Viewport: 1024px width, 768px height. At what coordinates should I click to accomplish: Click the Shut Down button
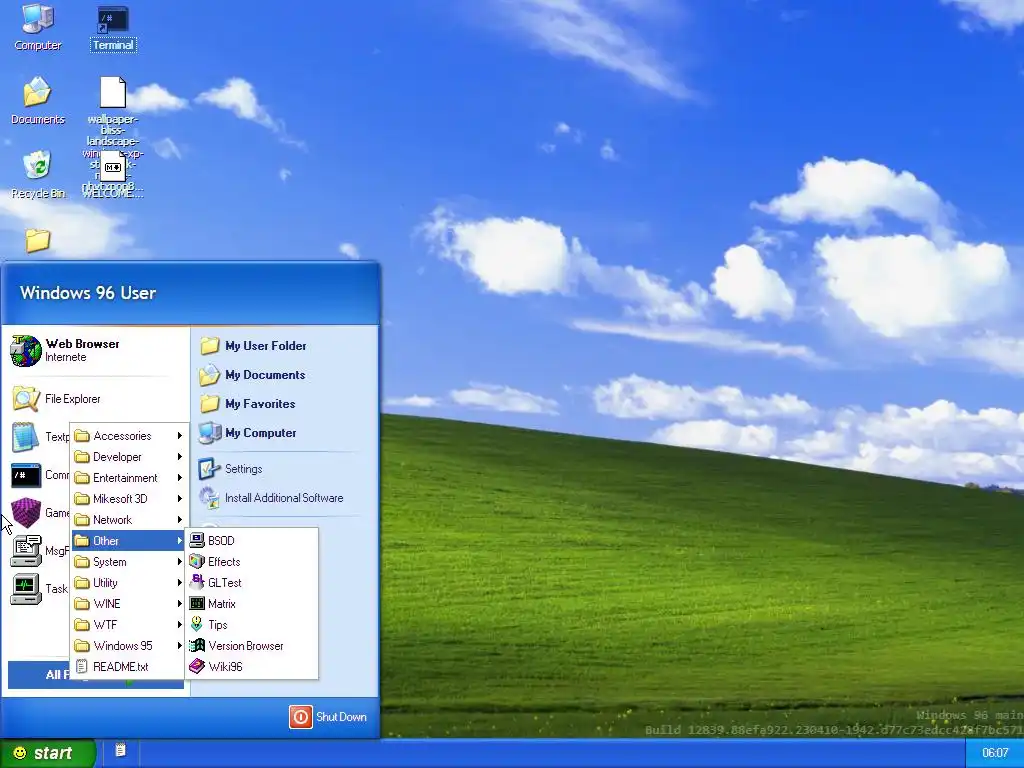point(328,716)
